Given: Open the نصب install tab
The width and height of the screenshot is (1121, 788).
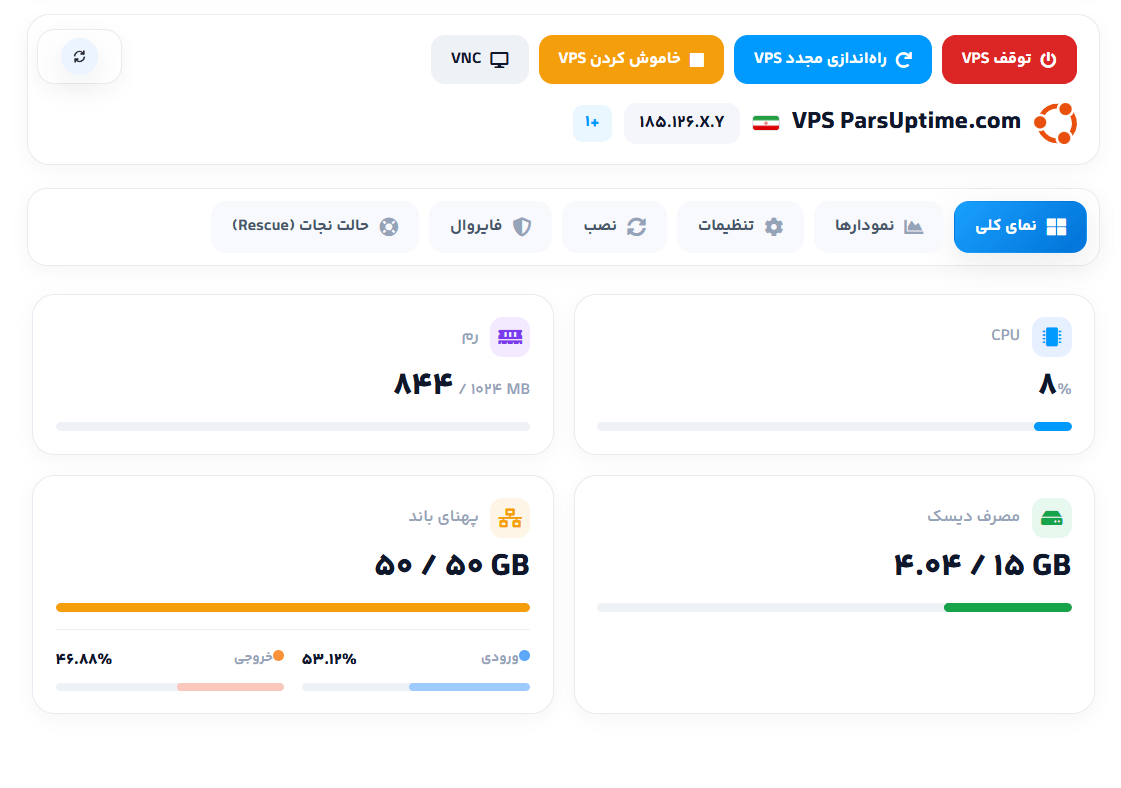Looking at the screenshot, I should tap(614, 227).
